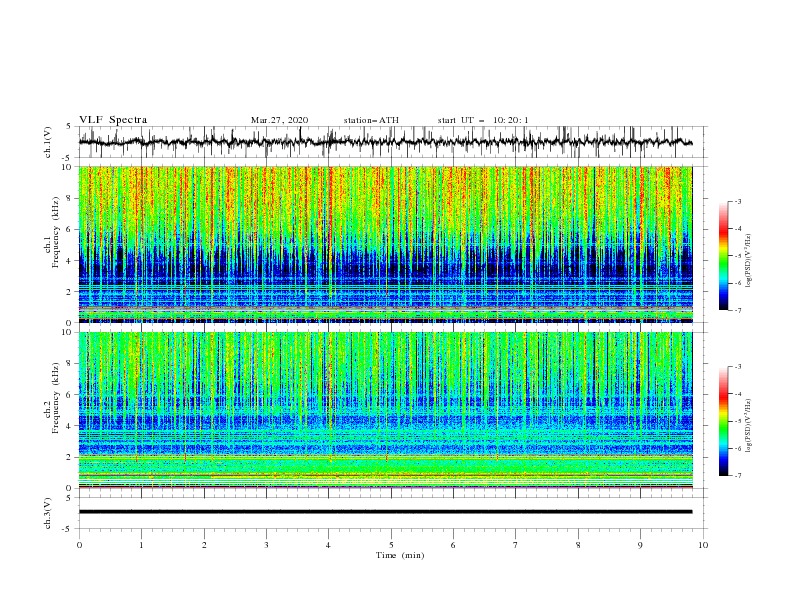Click the '-3' value on upper colorbar
The height and width of the screenshot is (612, 792).
point(738,201)
